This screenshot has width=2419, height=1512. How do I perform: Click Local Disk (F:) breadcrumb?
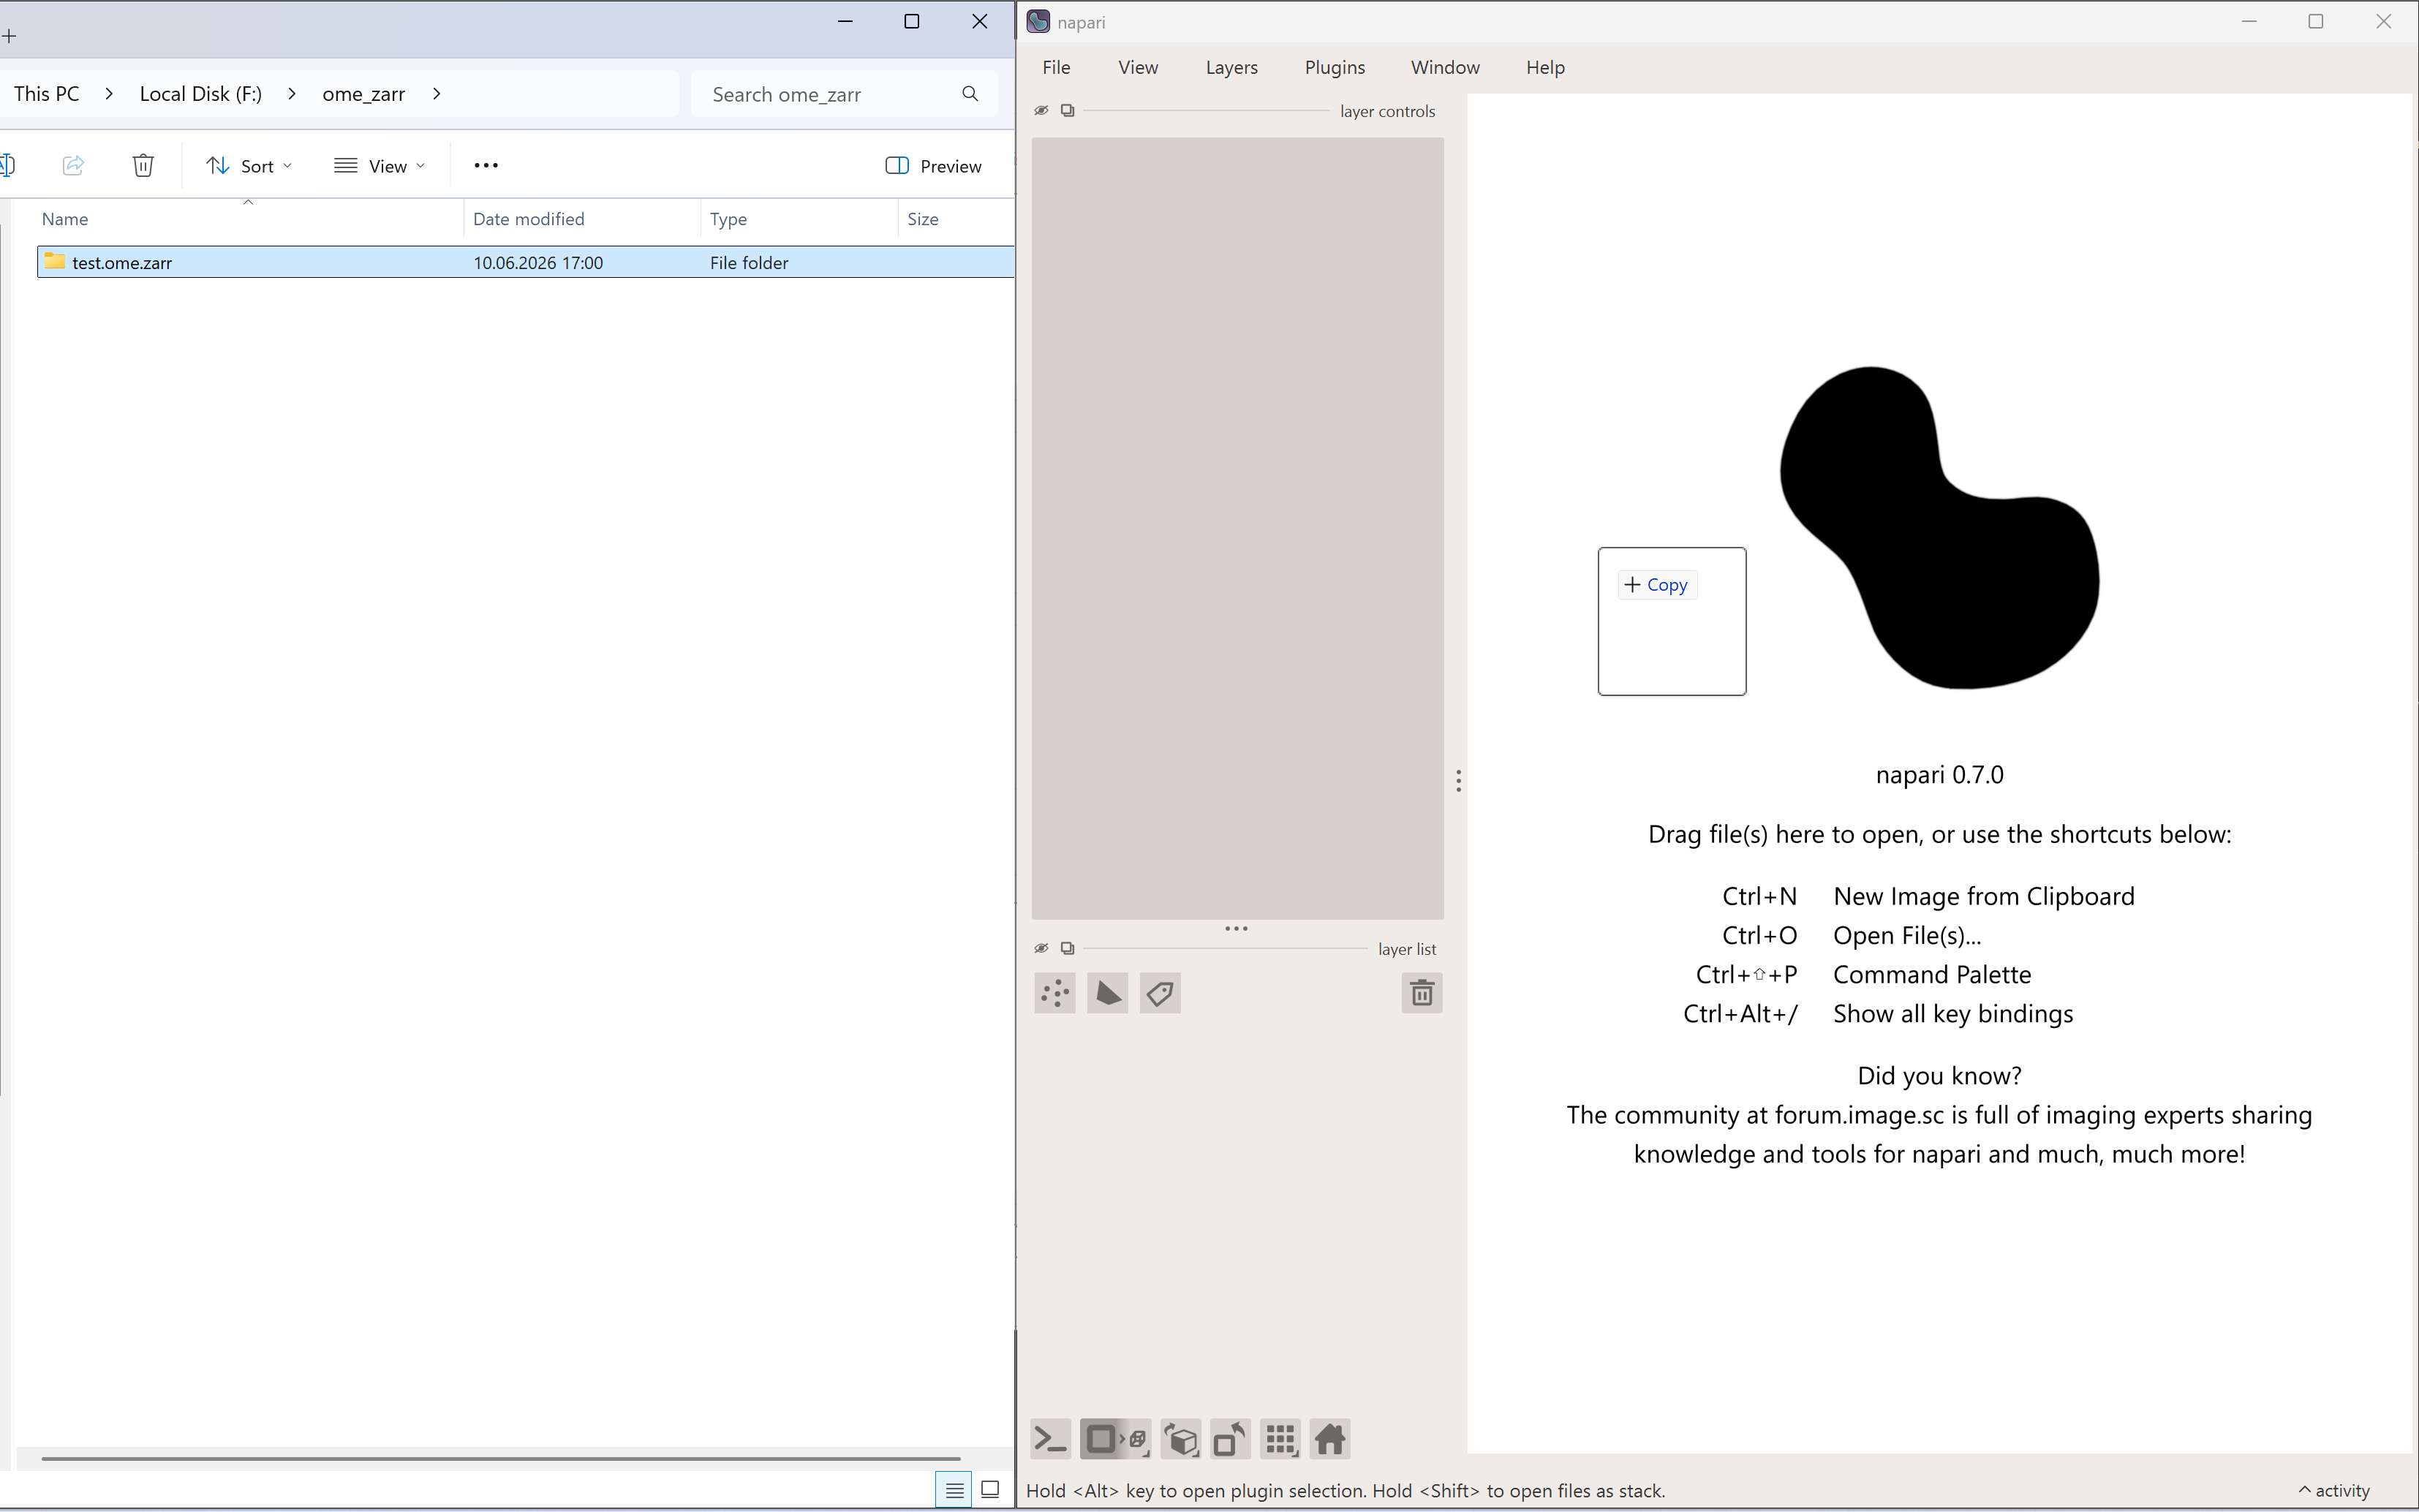201,94
